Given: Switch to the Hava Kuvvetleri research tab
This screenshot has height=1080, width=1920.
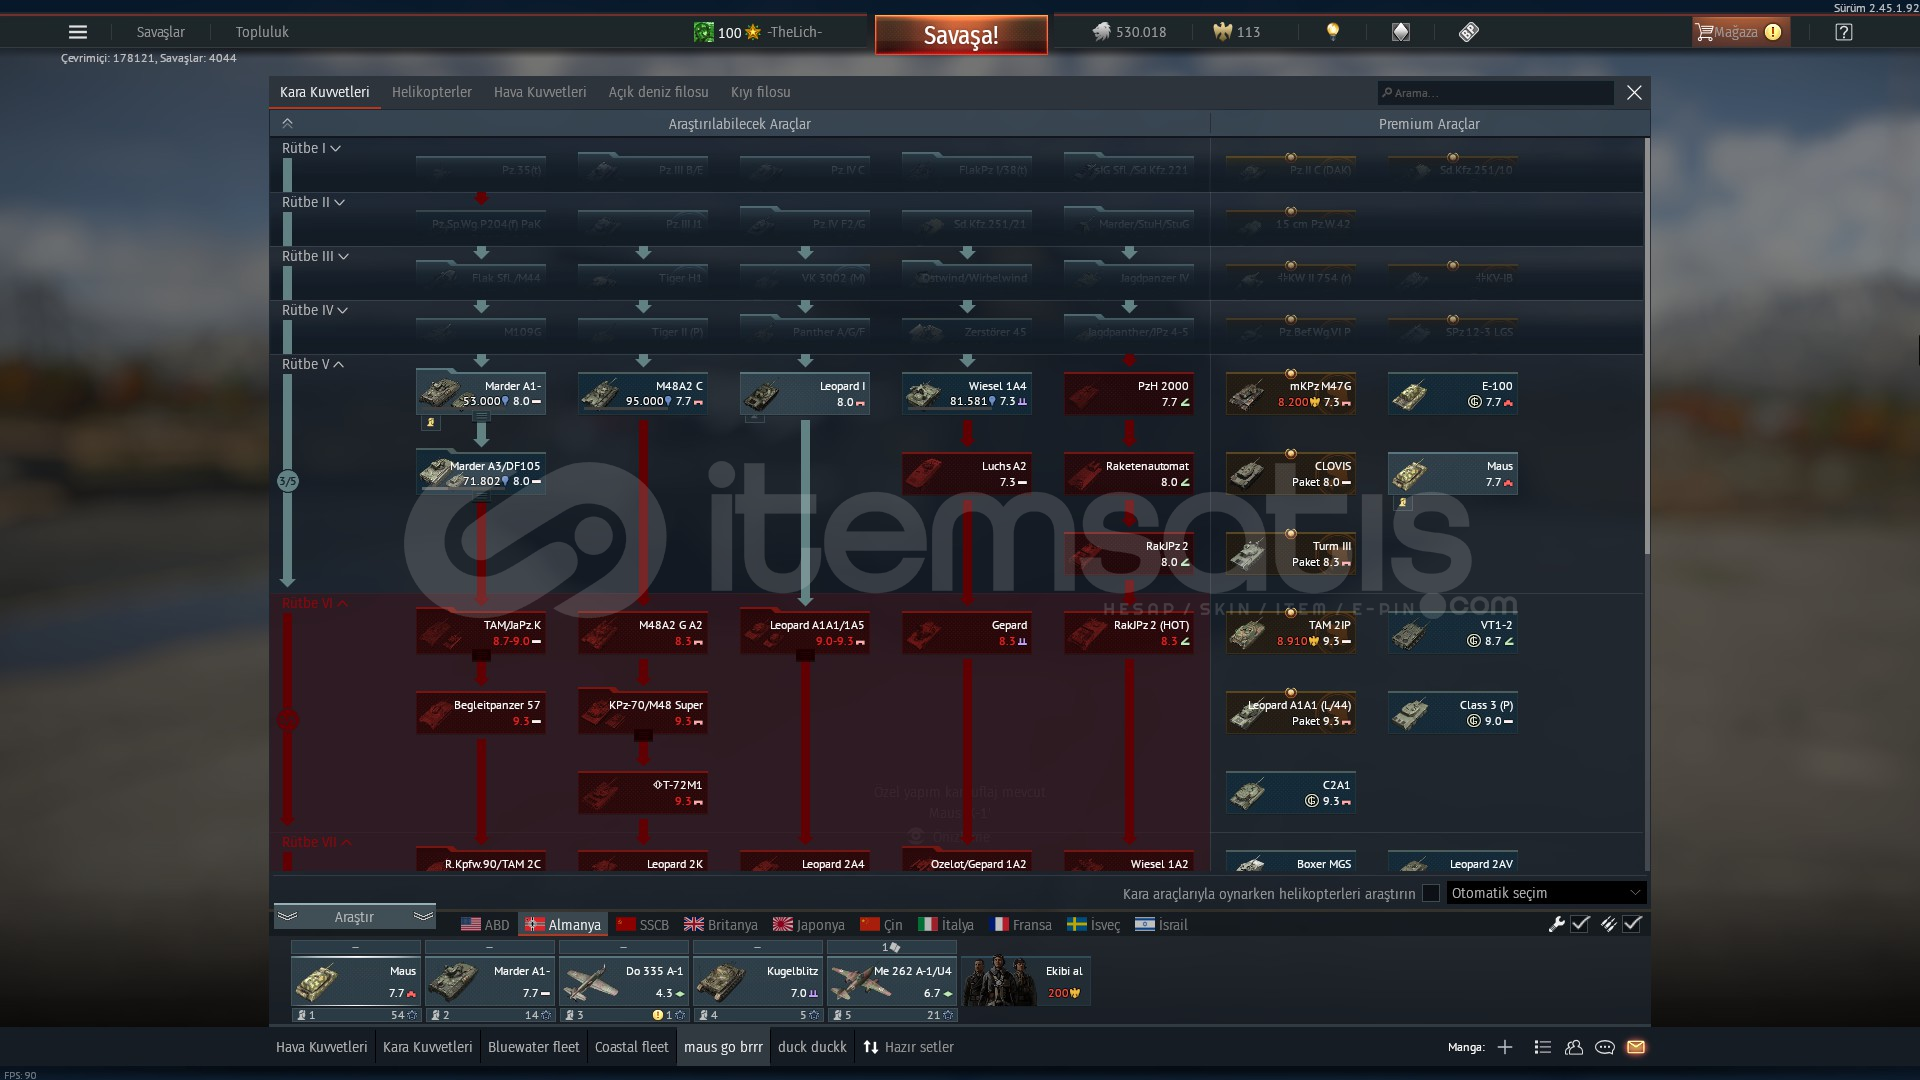Looking at the screenshot, I should tap(540, 92).
